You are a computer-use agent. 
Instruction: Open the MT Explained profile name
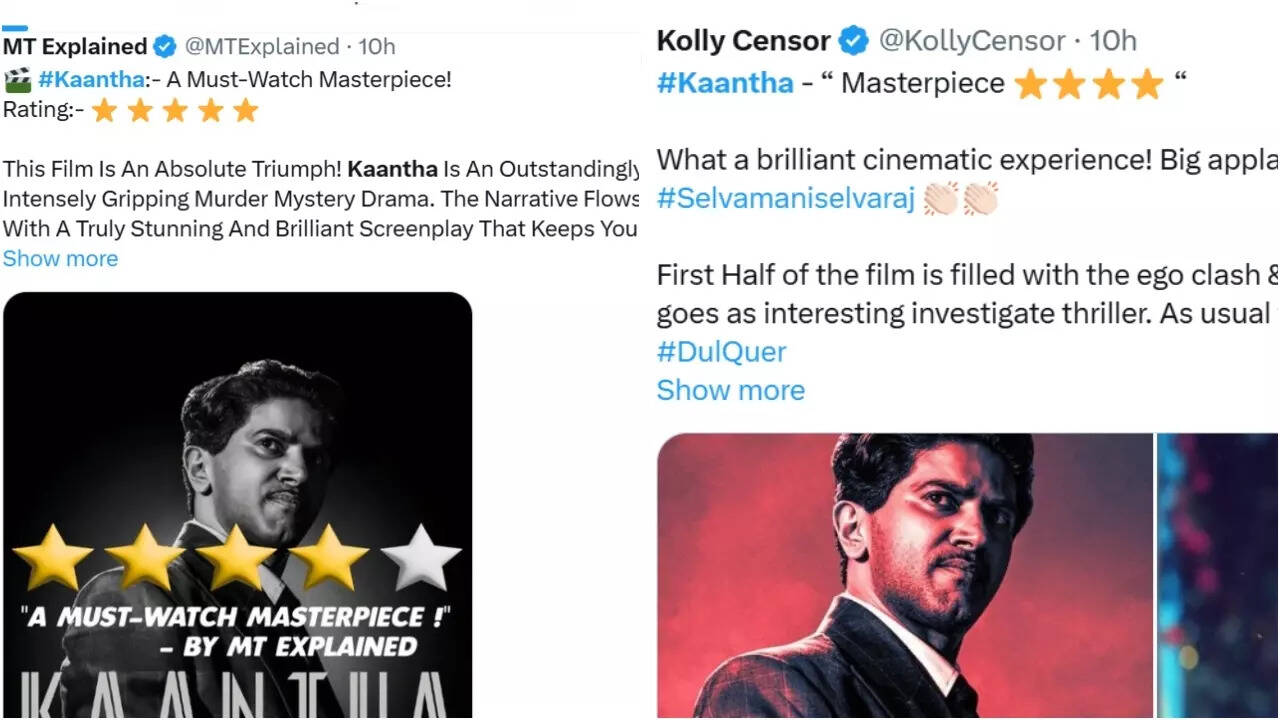tap(75, 47)
